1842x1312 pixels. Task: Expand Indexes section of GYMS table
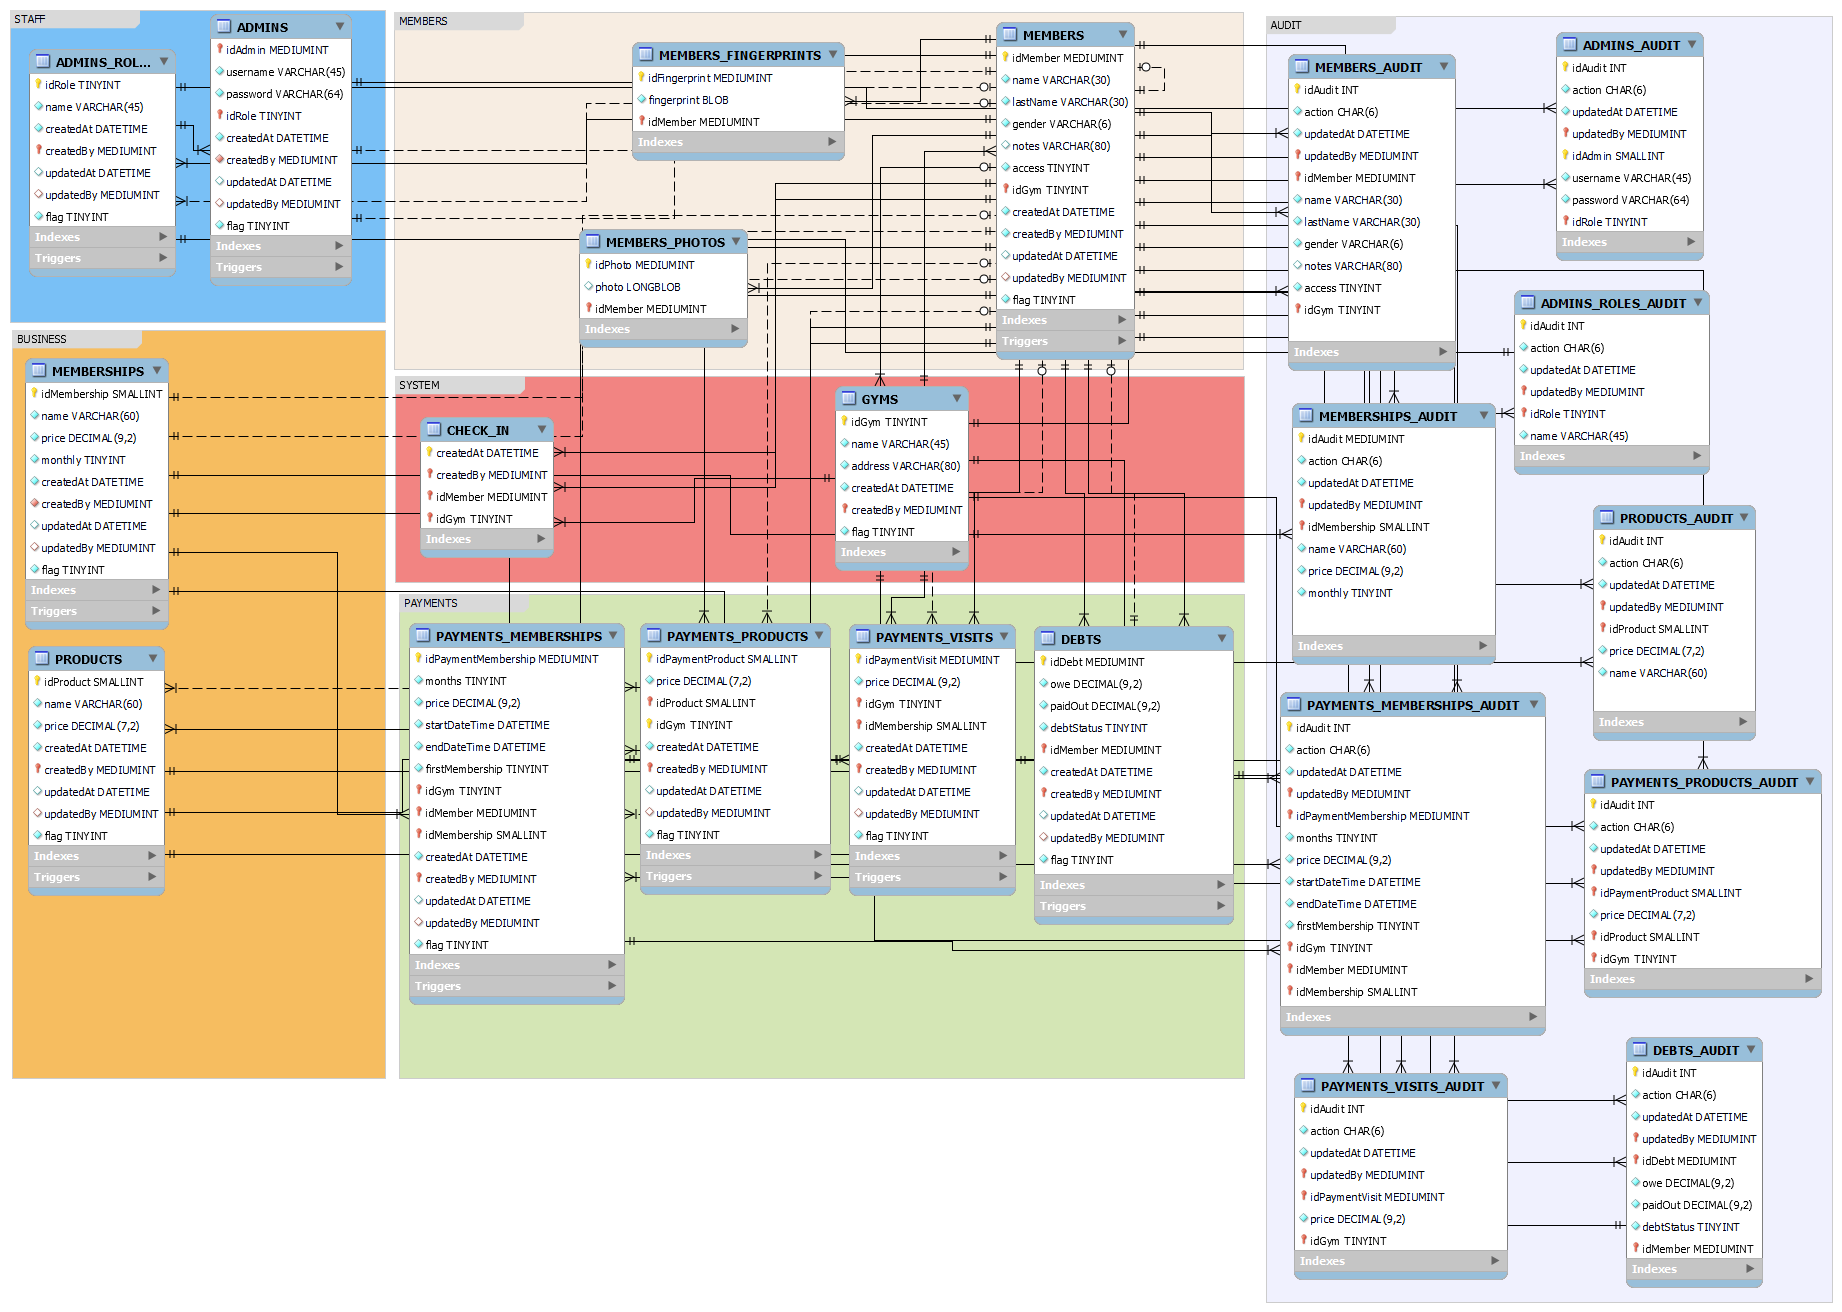coord(956,552)
